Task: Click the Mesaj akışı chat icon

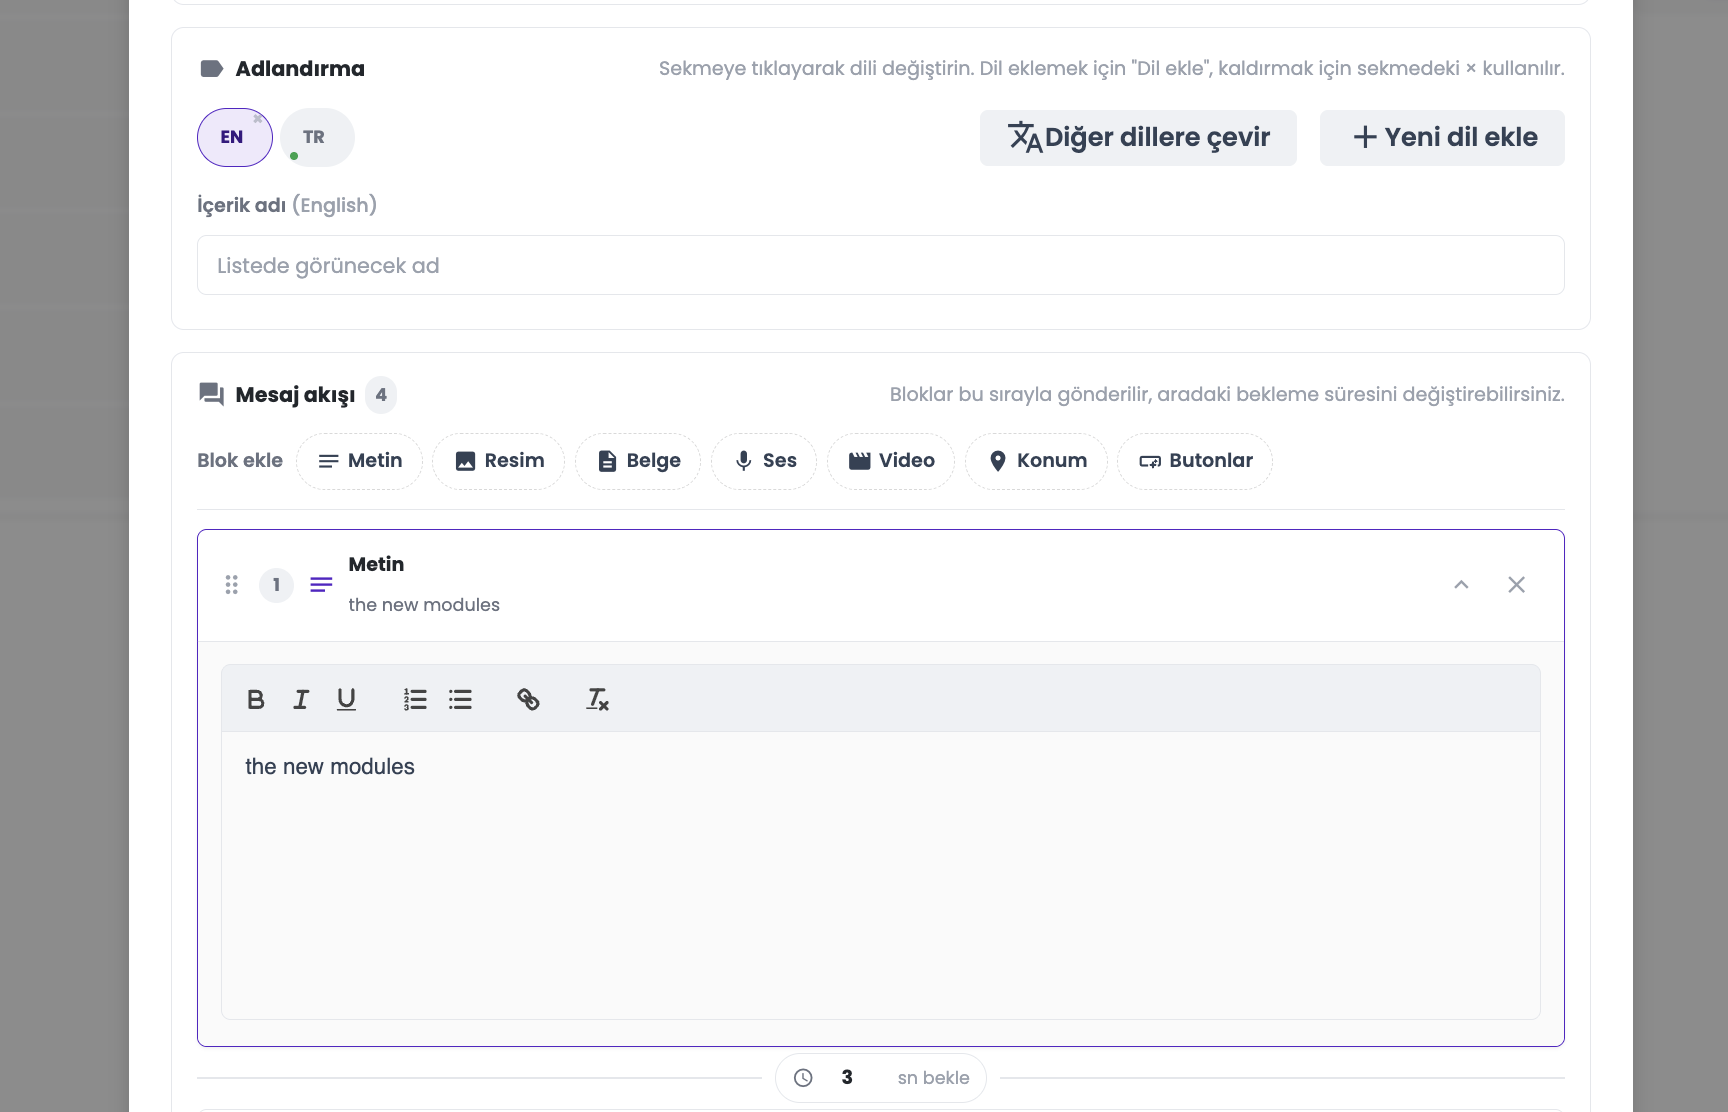Action: (x=211, y=394)
